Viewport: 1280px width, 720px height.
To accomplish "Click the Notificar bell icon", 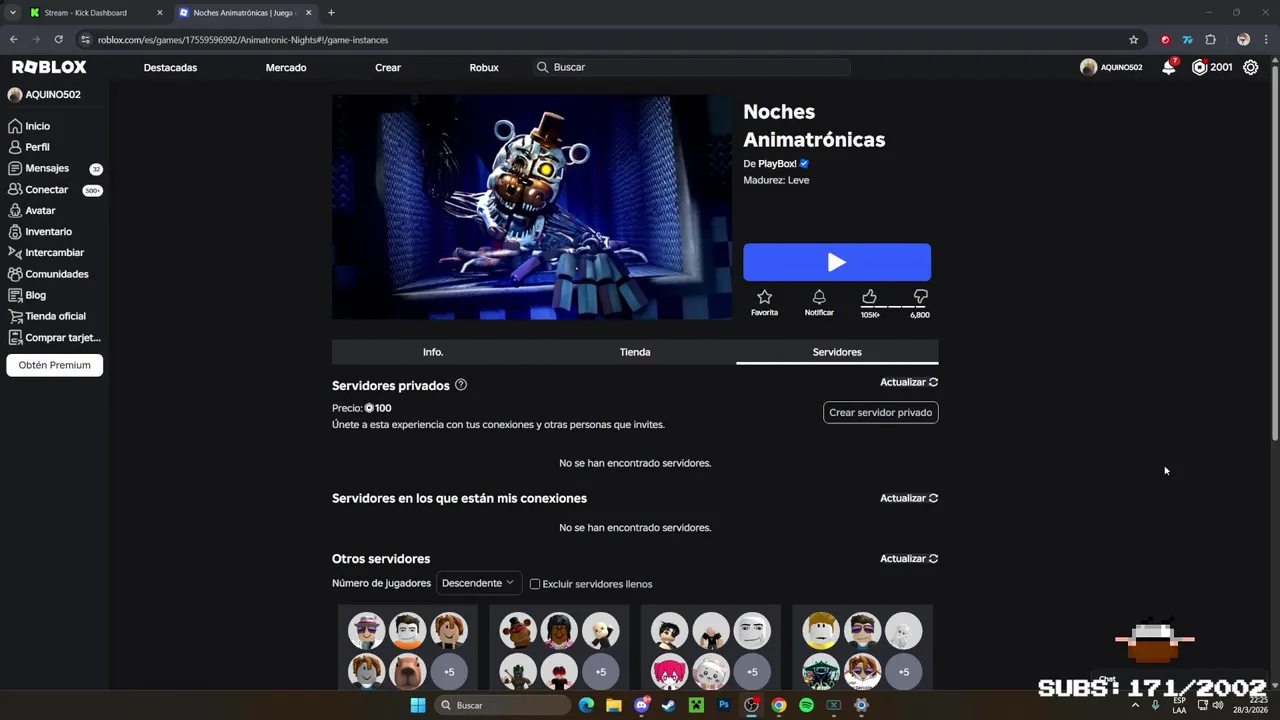I will click(819, 297).
